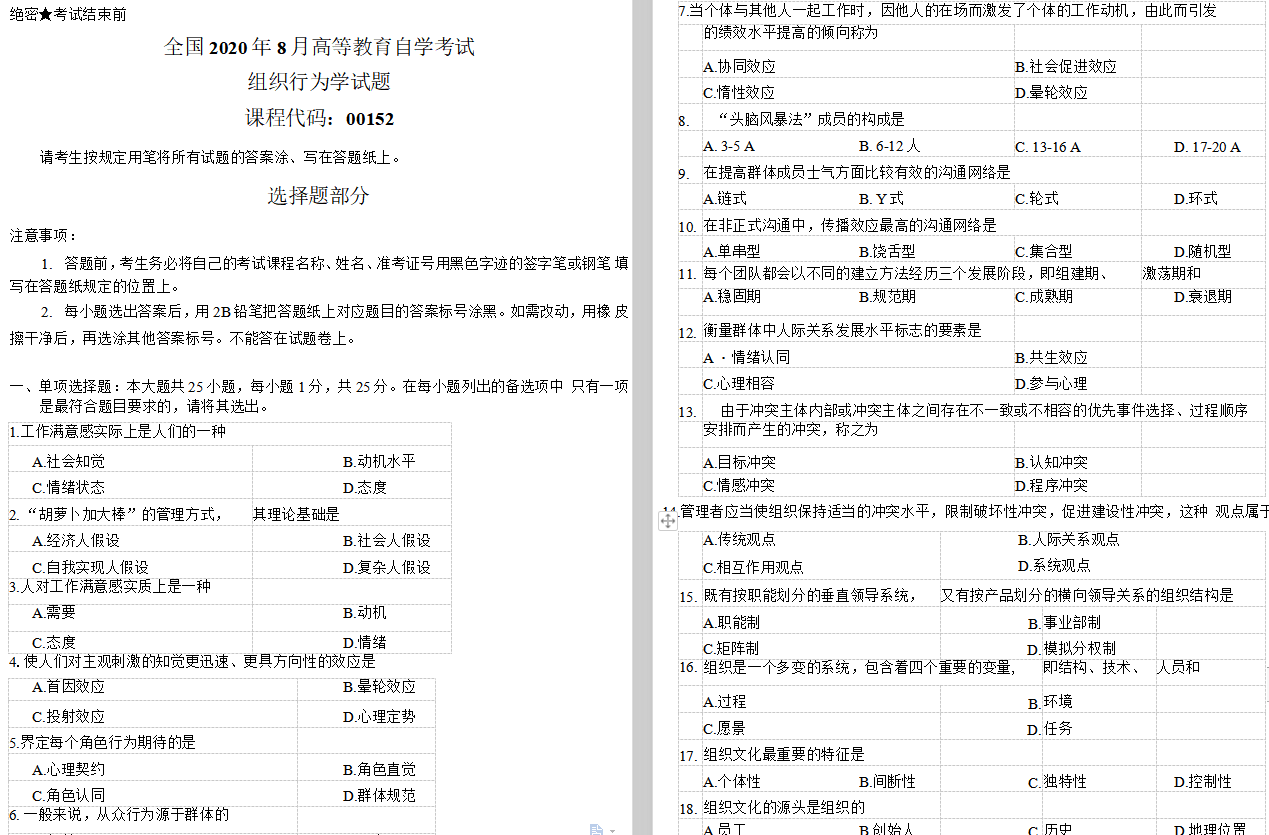The image size is (1269, 835).
Task: Select option "C.角色认同"
Action: click(x=68, y=796)
